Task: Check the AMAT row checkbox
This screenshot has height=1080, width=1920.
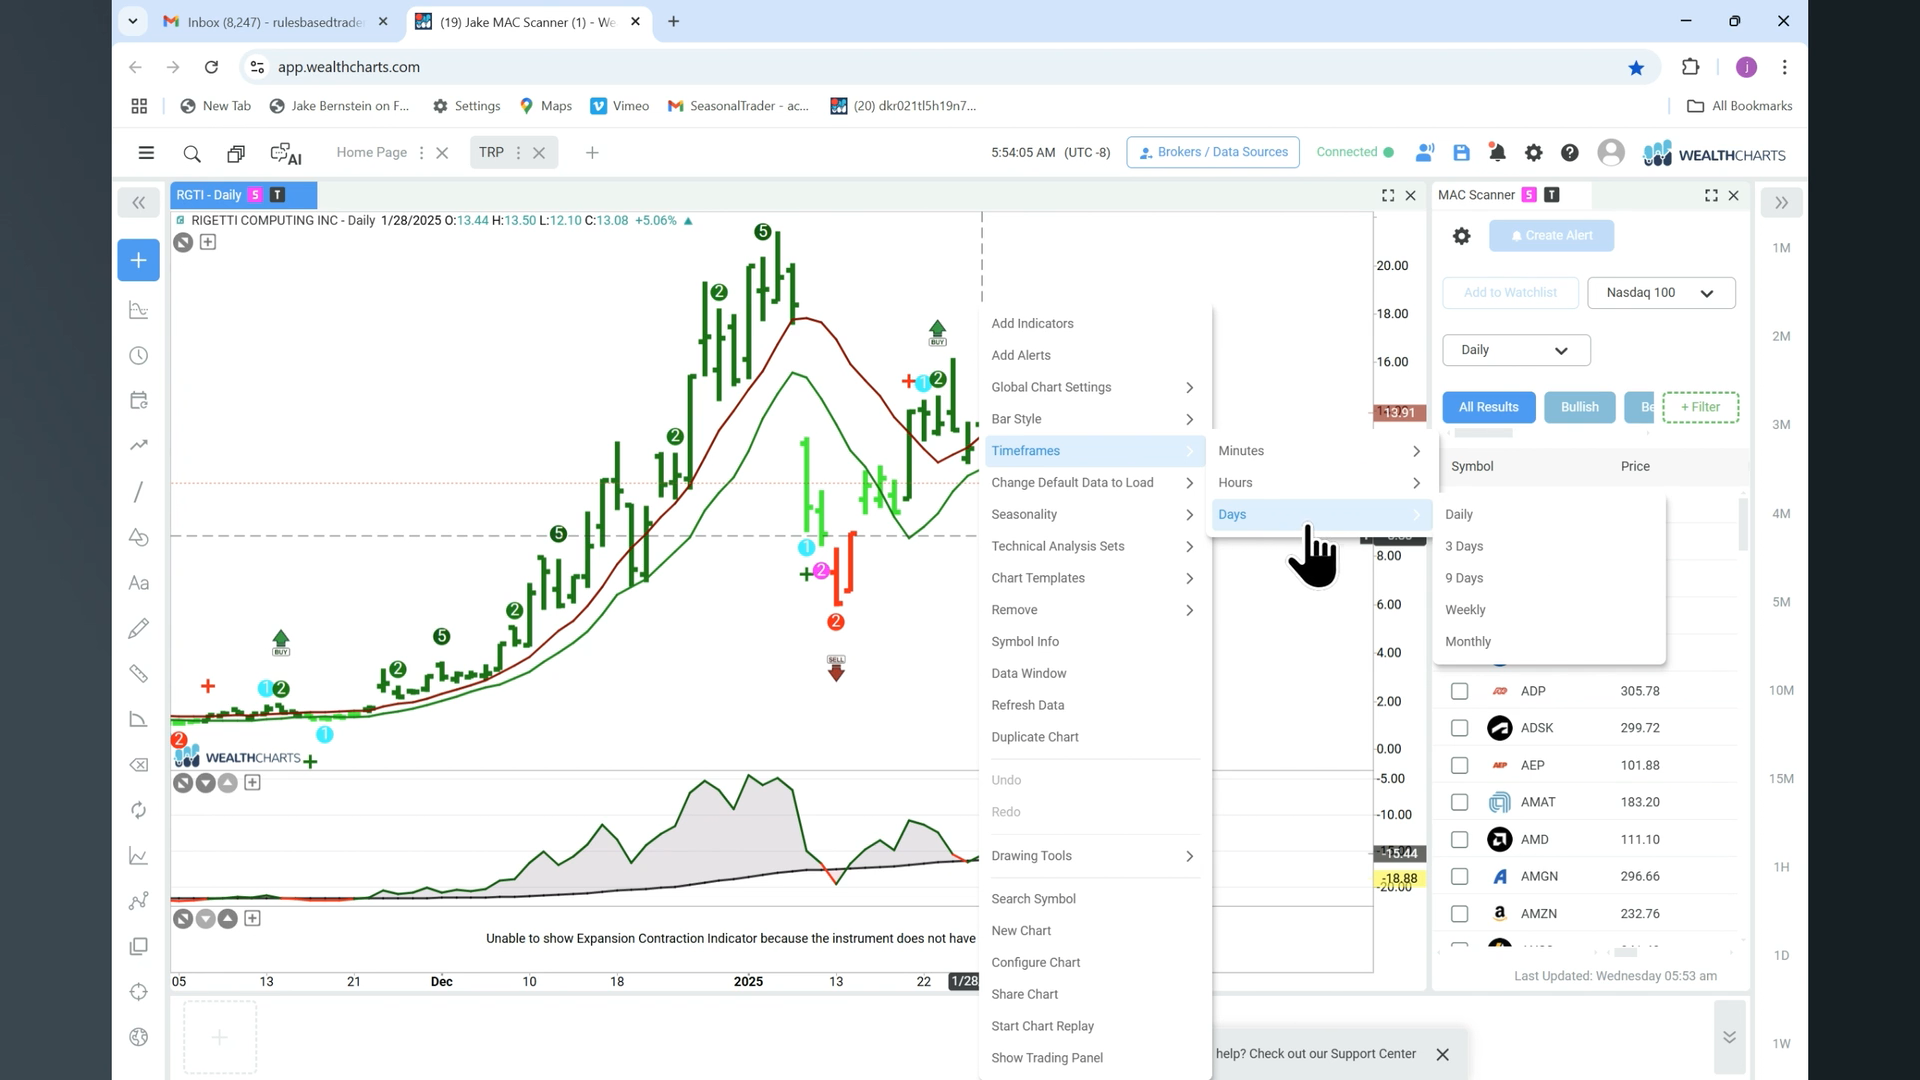Action: (x=1460, y=802)
